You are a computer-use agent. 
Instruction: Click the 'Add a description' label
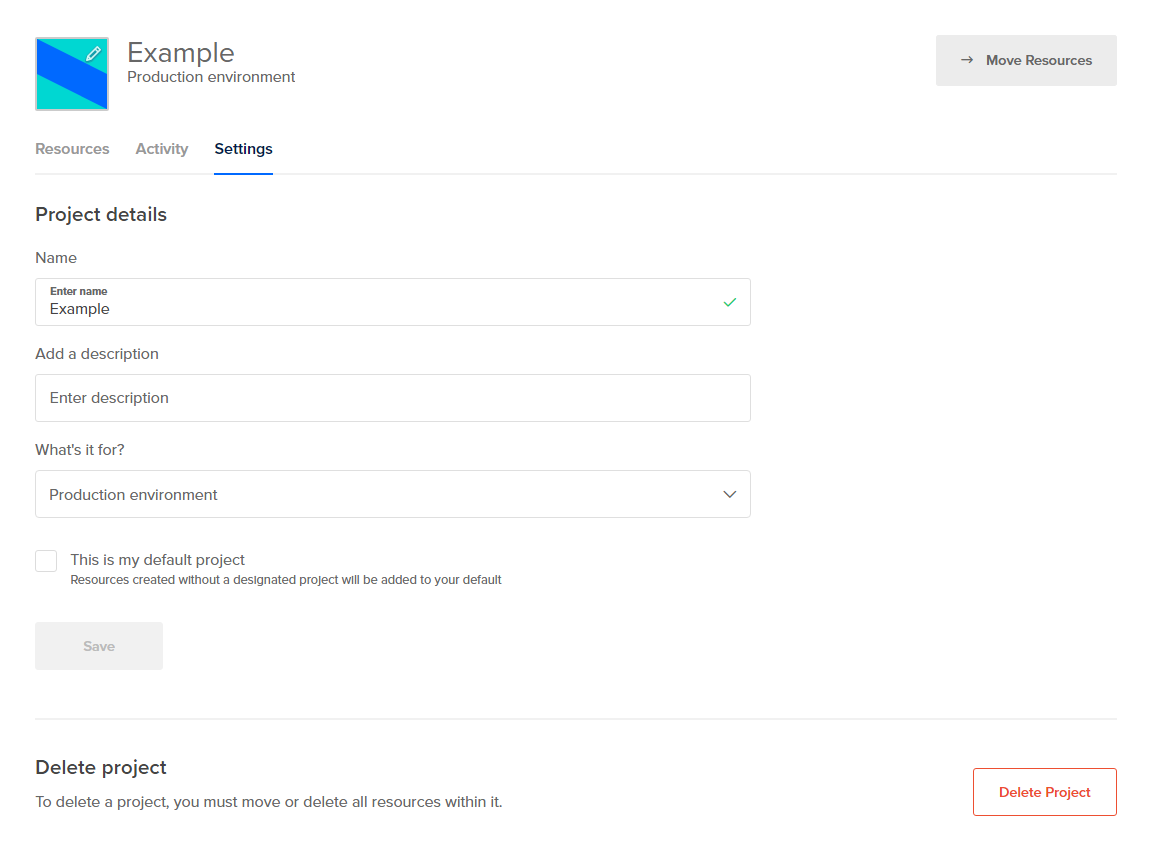click(x=97, y=354)
